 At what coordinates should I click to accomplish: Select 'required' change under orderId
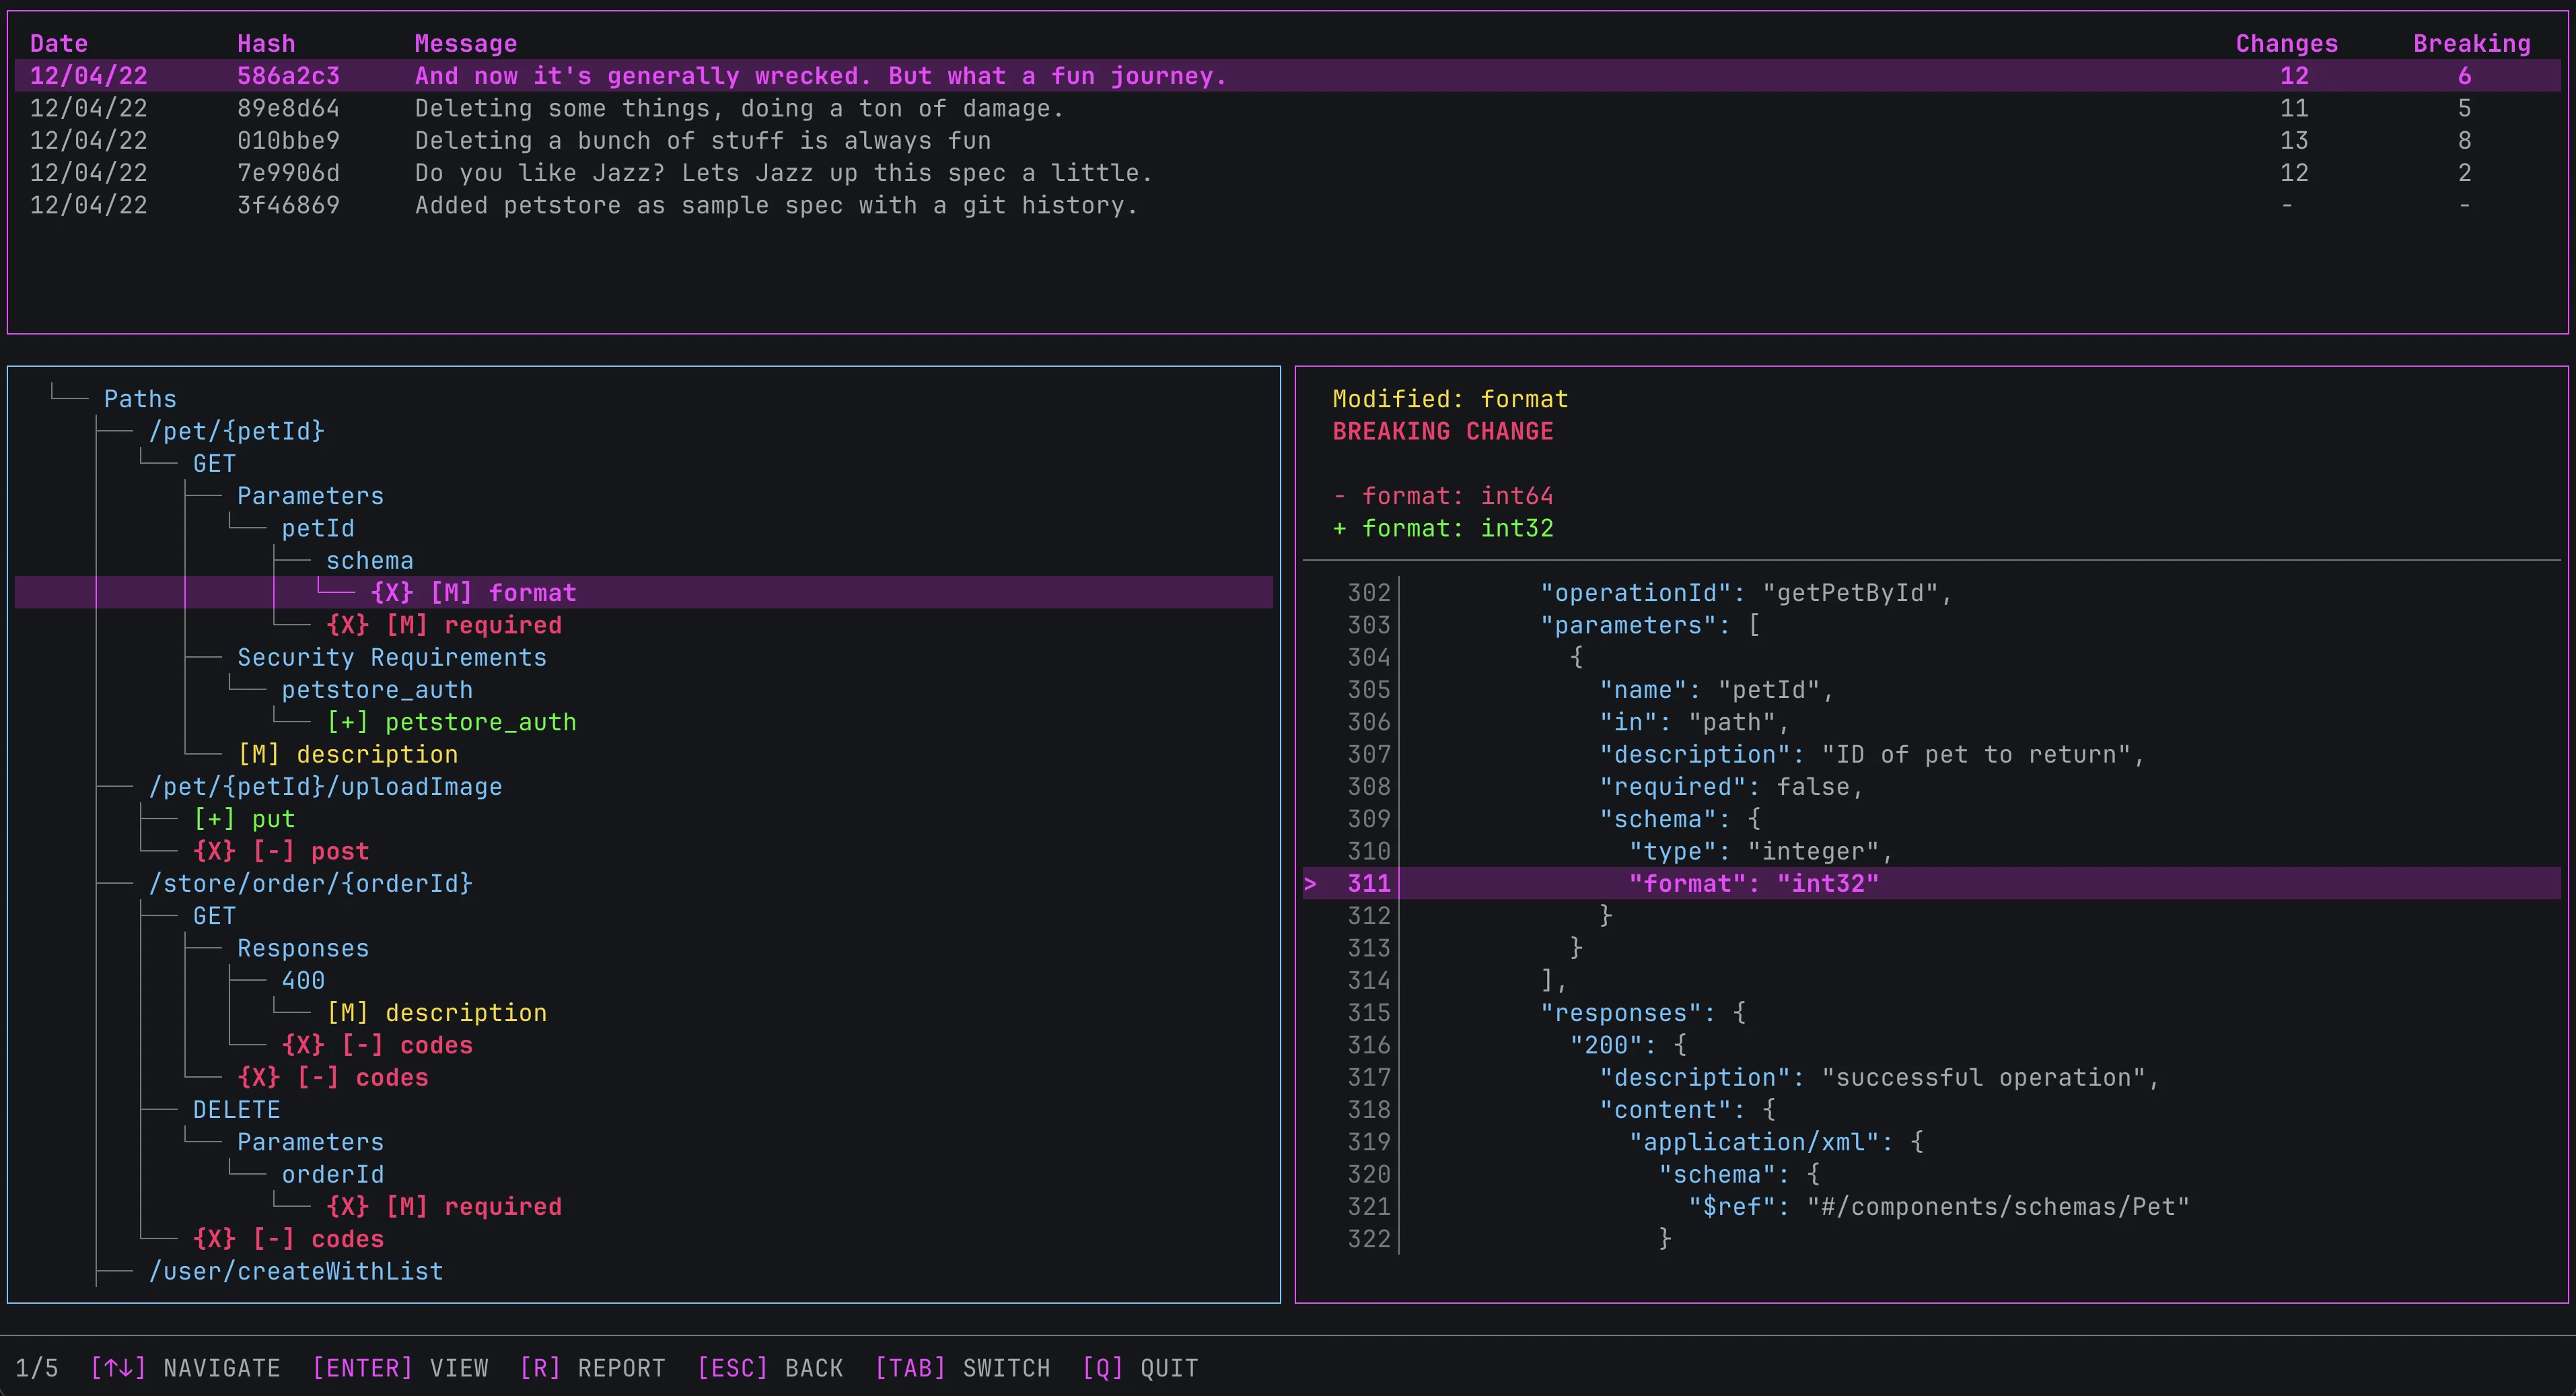[x=444, y=1207]
